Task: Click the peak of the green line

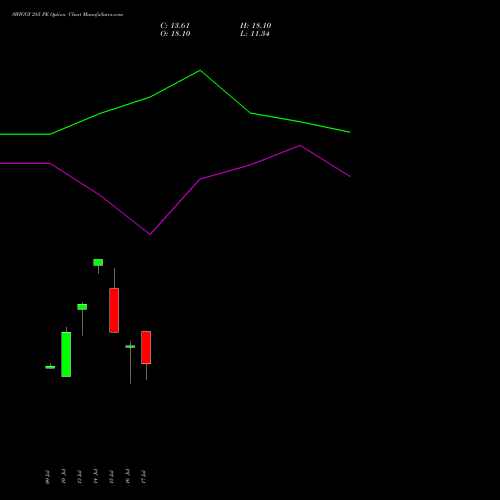Action: pyautogui.click(x=200, y=70)
